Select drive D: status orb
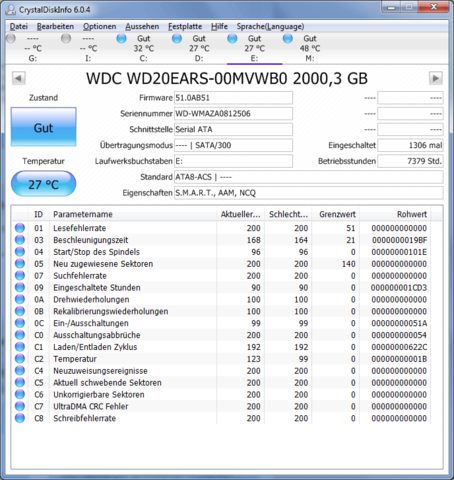Screen dimensions: 454x480 177,39
